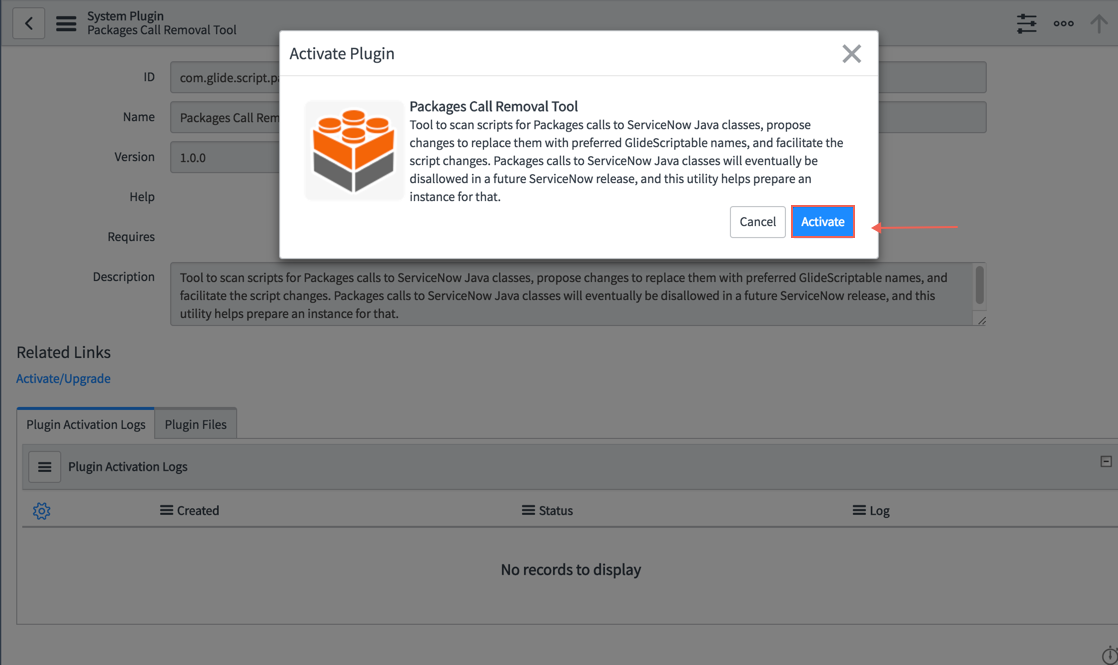Click the Requires field label

point(131,237)
